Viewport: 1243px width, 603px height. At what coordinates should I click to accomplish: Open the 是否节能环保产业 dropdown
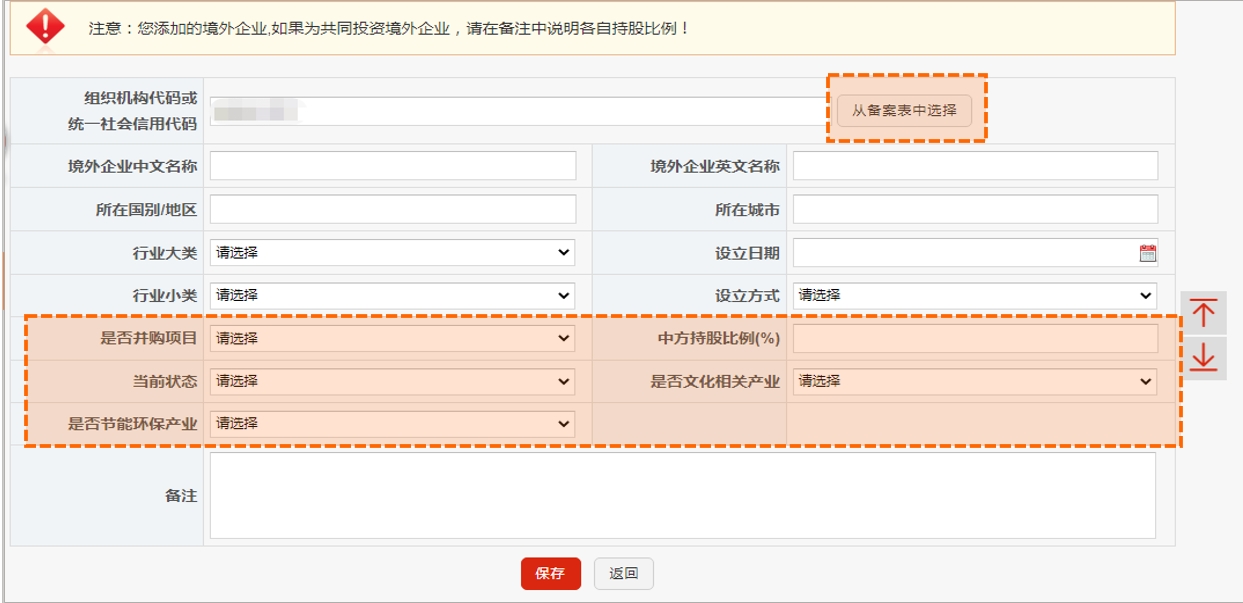coord(394,426)
